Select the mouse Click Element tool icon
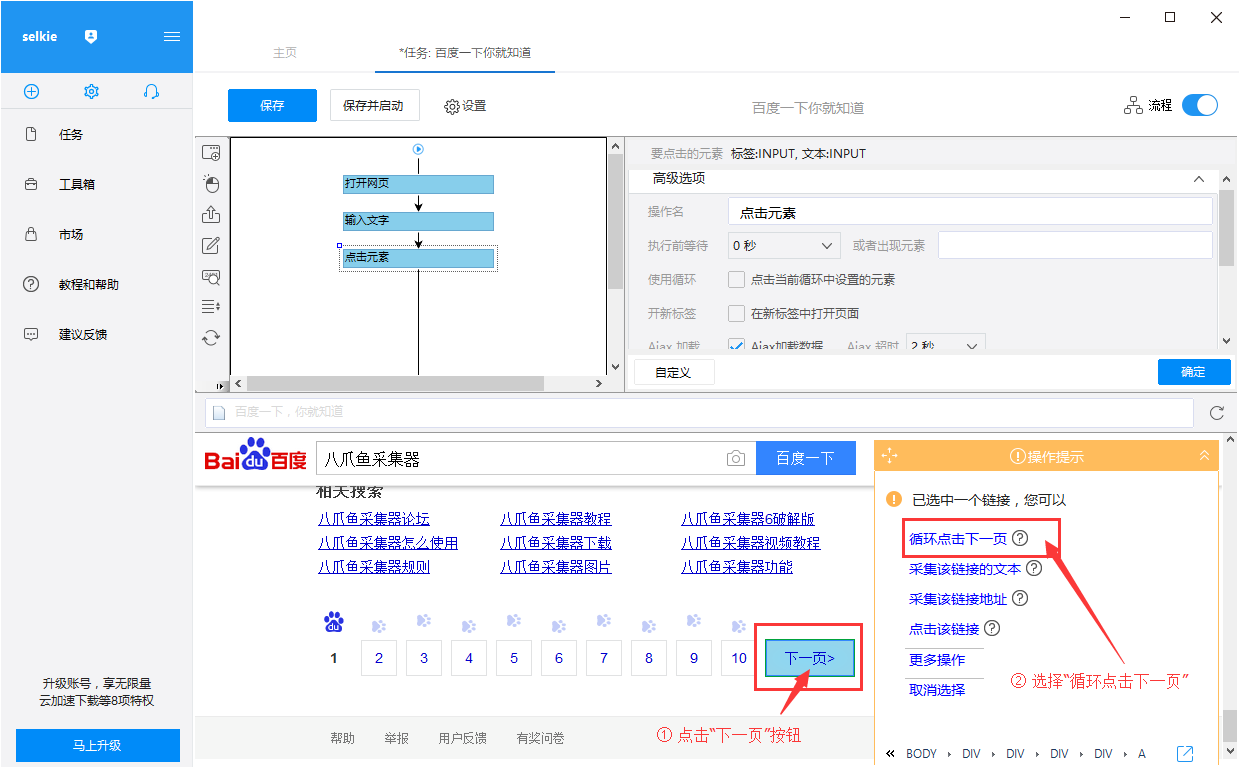1240x768 pixels. [x=211, y=184]
